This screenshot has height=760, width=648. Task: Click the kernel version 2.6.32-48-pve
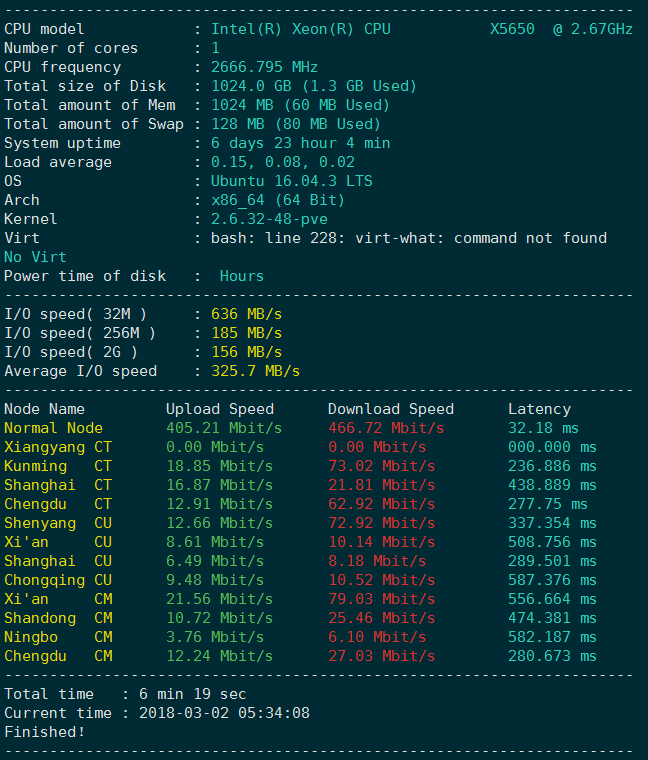269,219
